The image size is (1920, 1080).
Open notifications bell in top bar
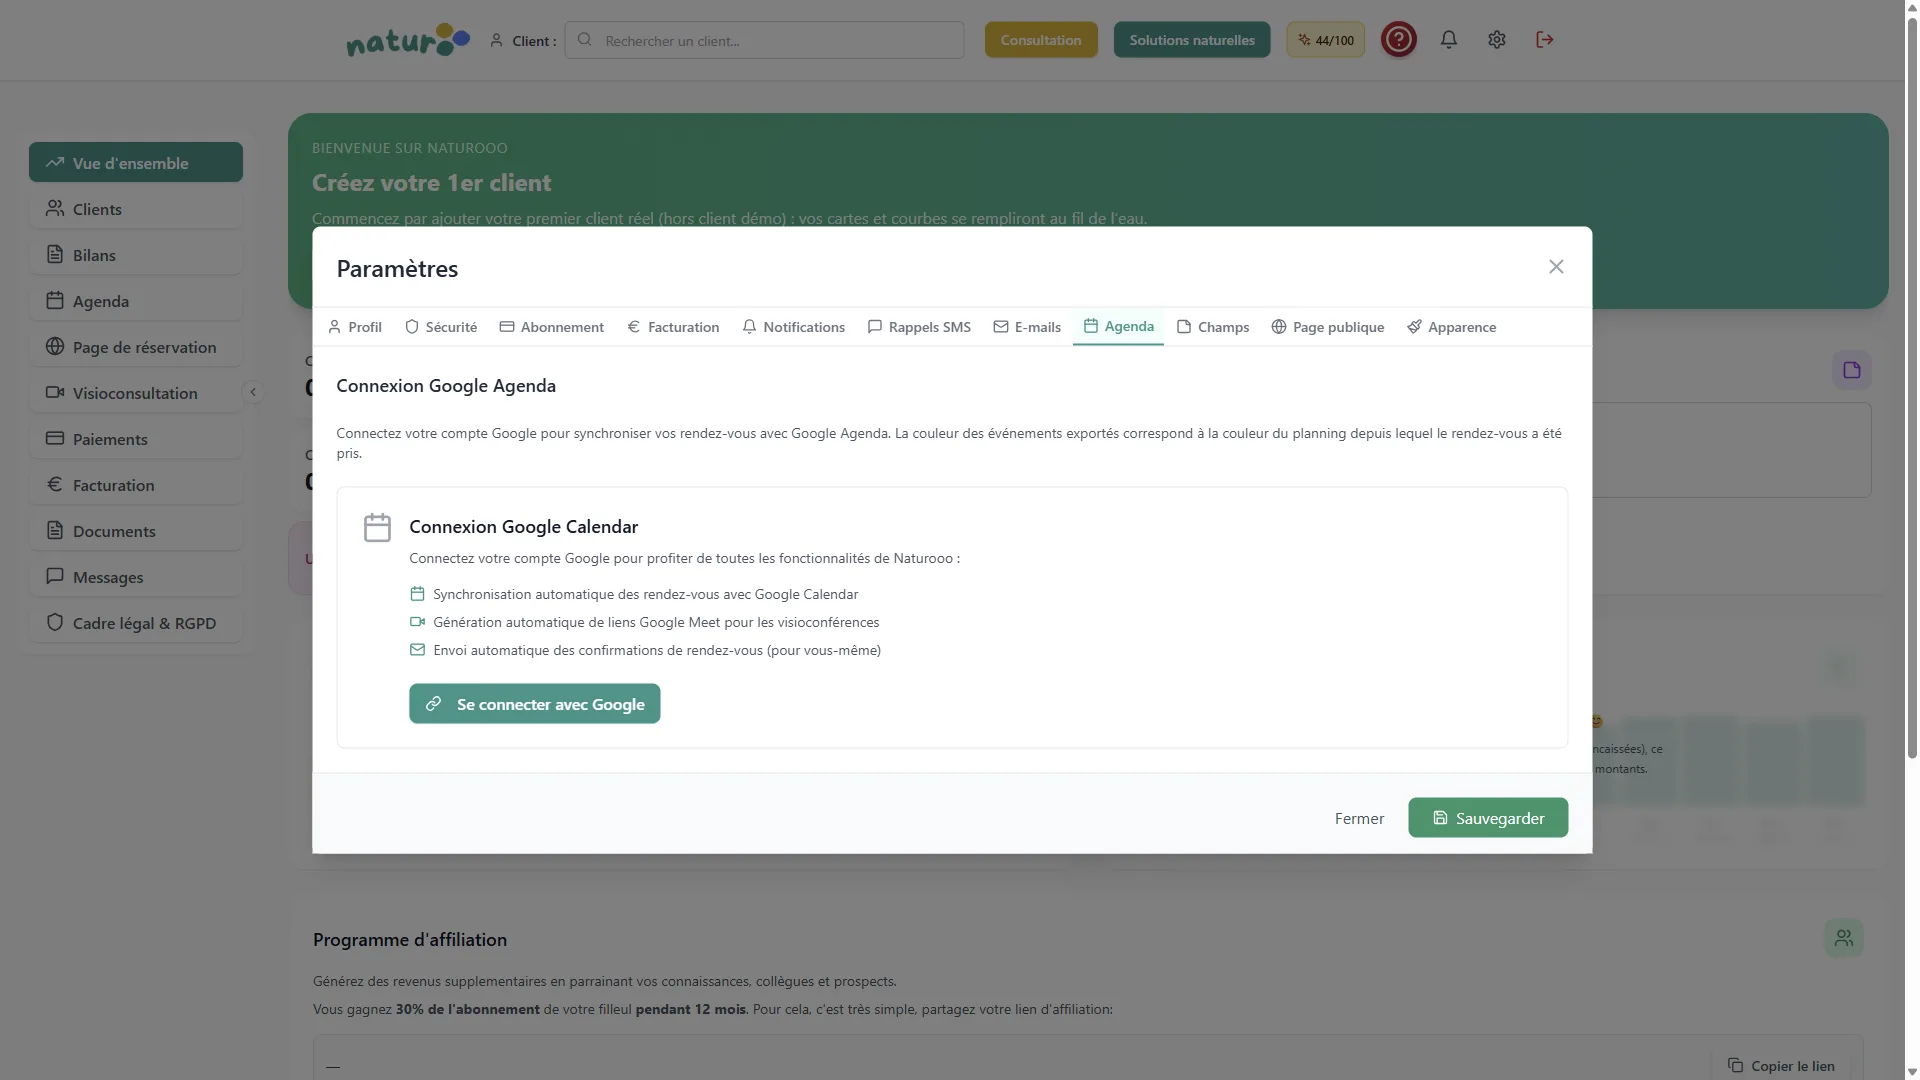coord(1448,40)
